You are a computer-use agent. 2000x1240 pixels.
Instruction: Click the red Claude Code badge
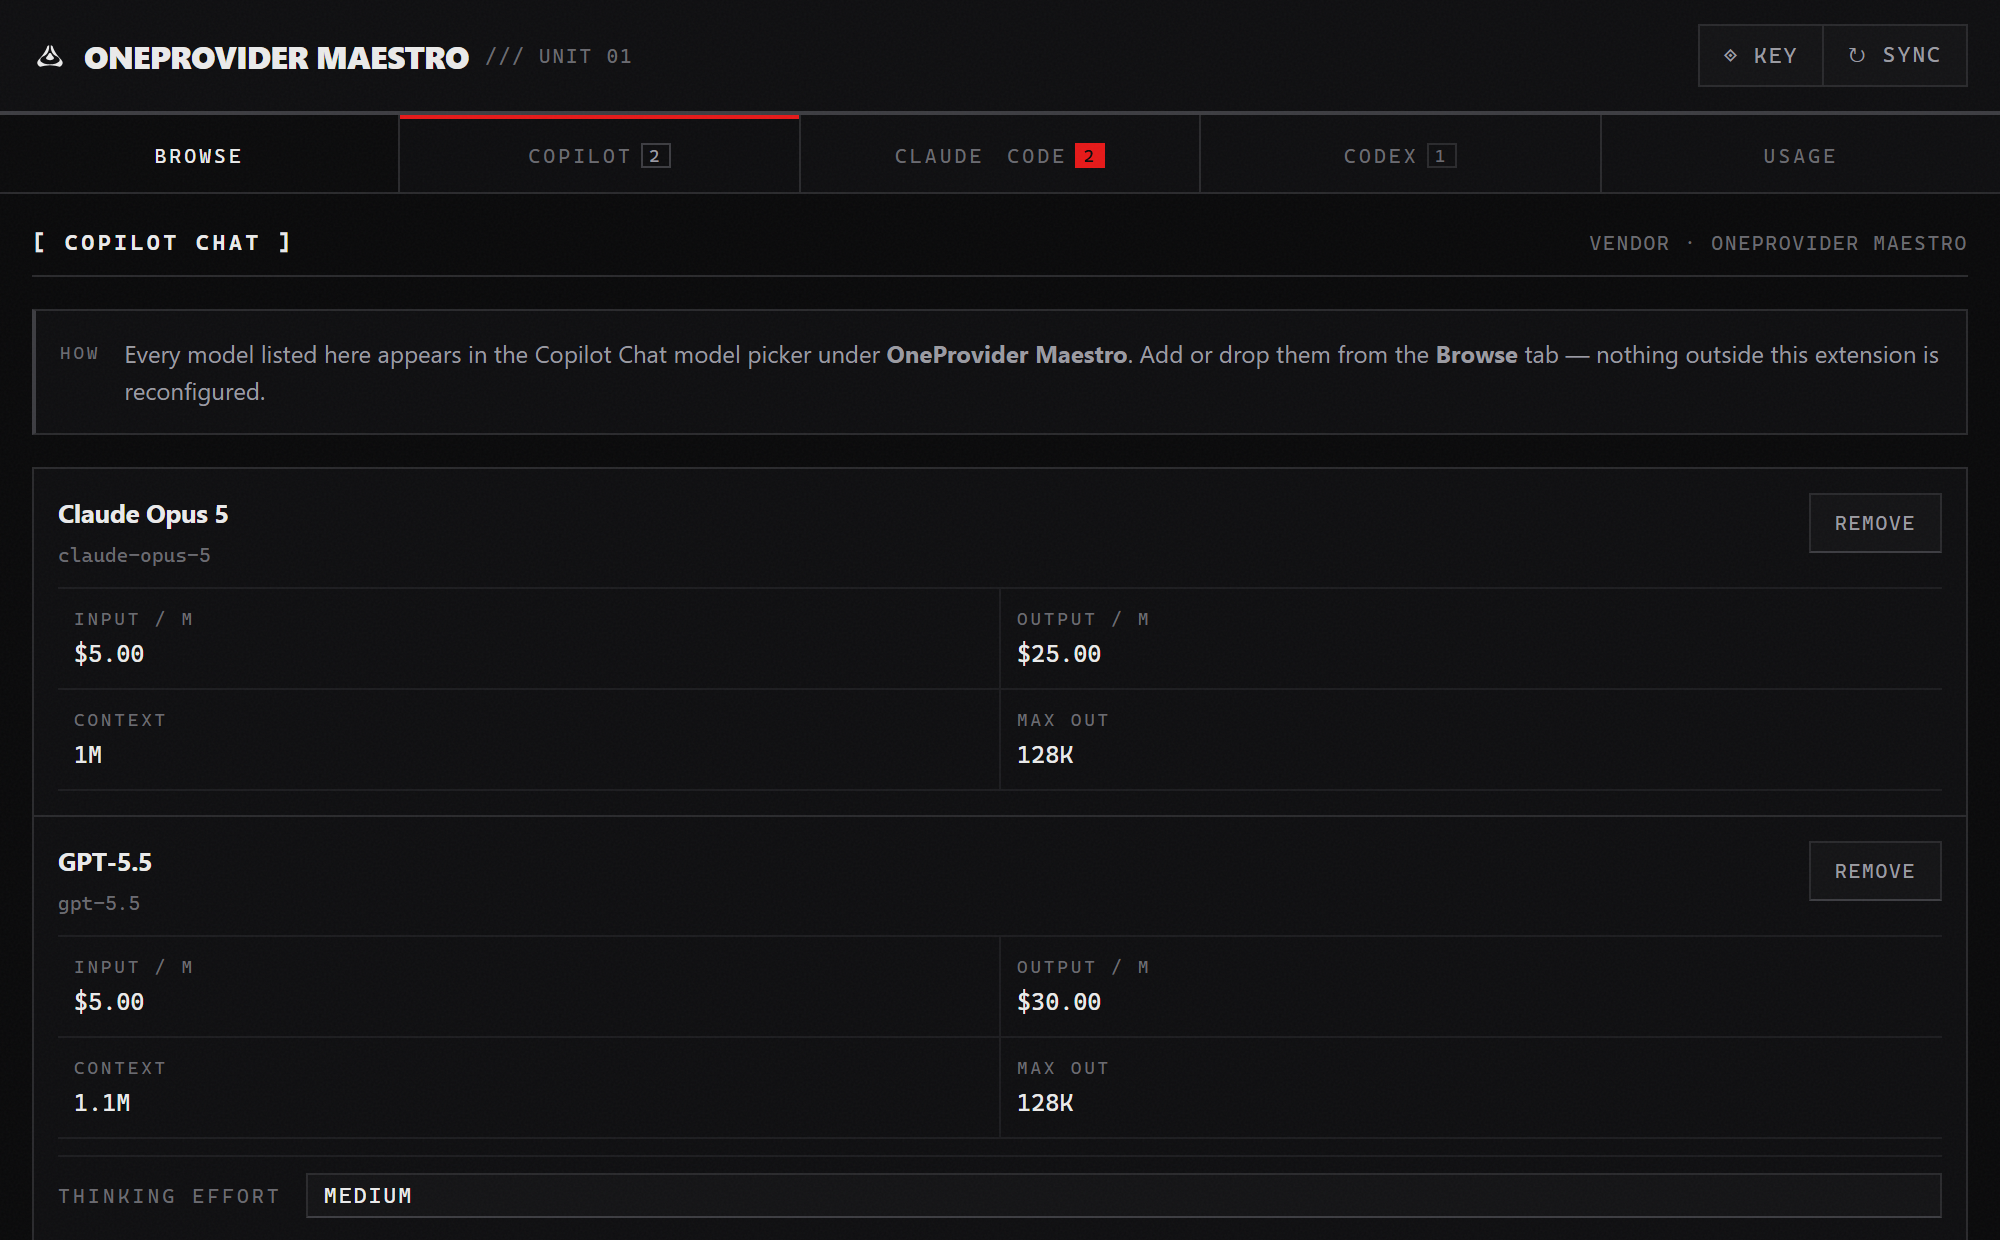(1089, 156)
